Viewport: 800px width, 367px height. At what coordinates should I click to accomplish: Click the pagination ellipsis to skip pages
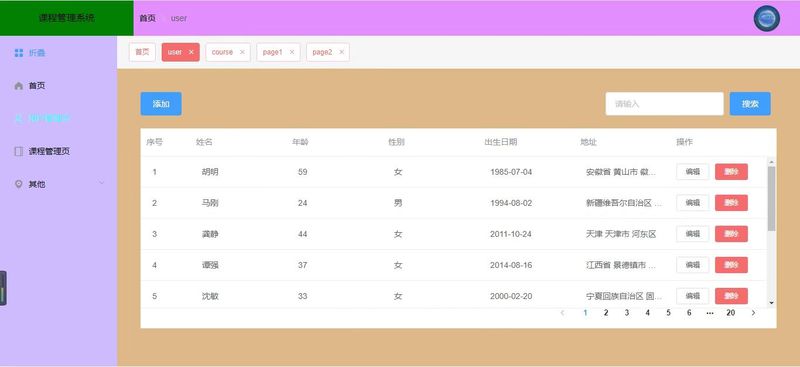tap(710, 312)
